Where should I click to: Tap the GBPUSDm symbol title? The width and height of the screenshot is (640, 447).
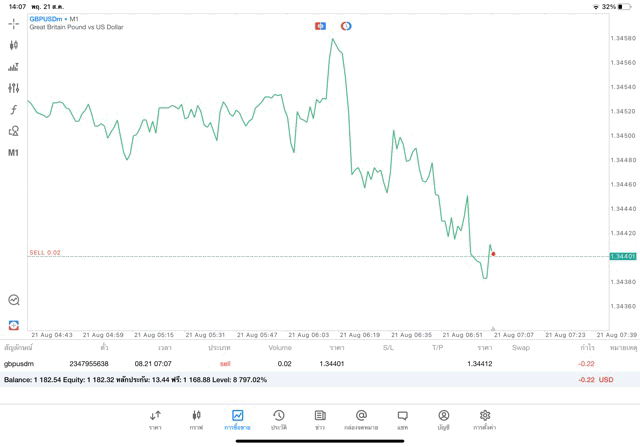[x=45, y=19]
